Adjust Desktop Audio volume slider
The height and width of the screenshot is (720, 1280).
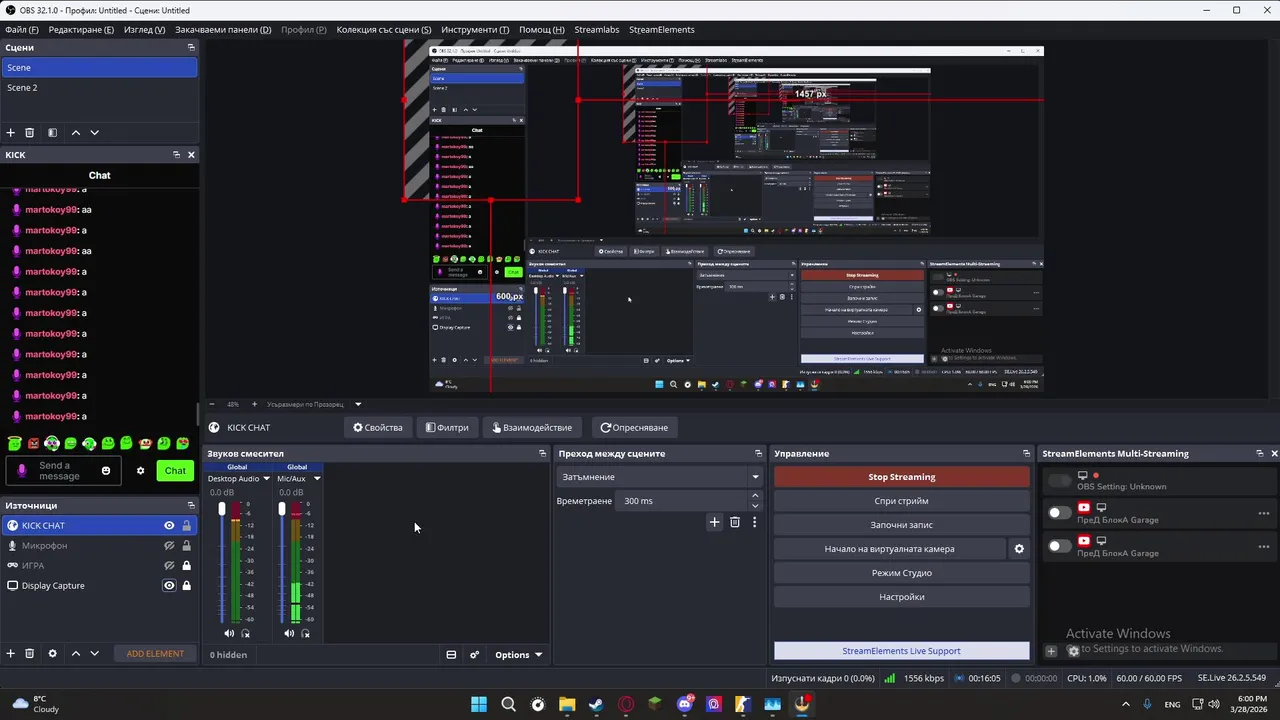point(222,563)
